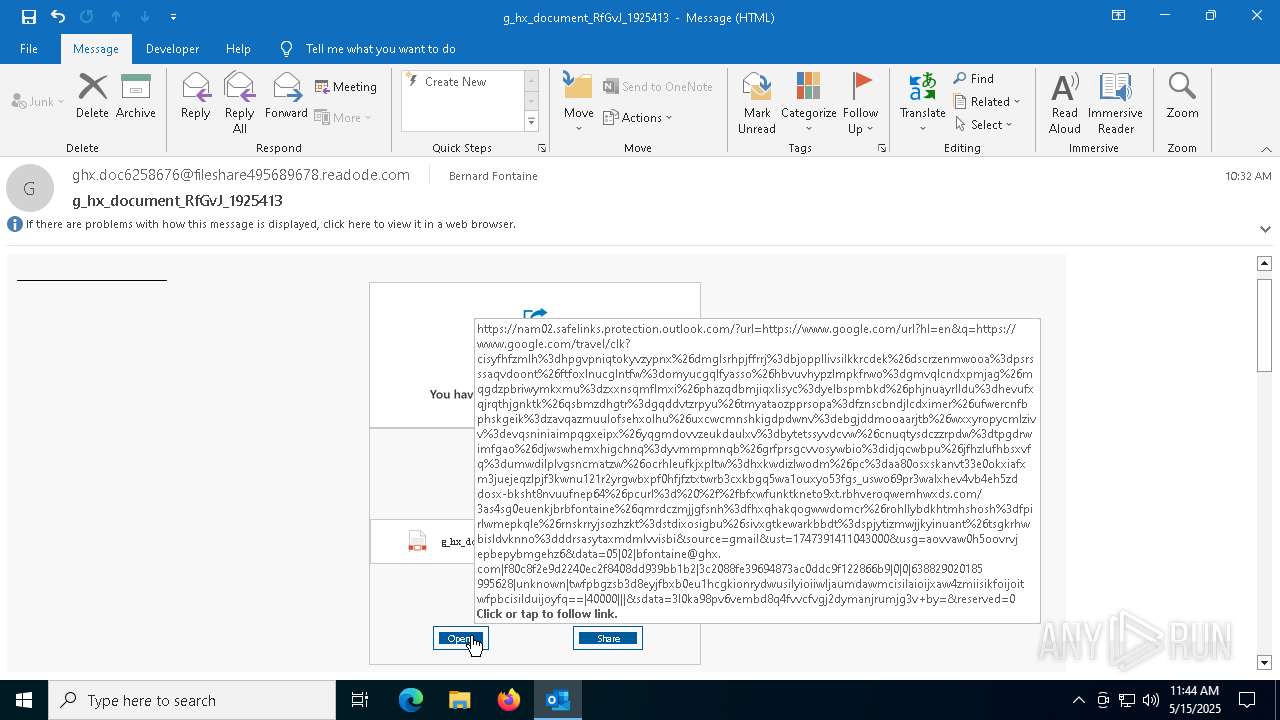The height and width of the screenshot is (720, 1280).
Task: Click the taskbar search box
Action: (x=192, y=700)
